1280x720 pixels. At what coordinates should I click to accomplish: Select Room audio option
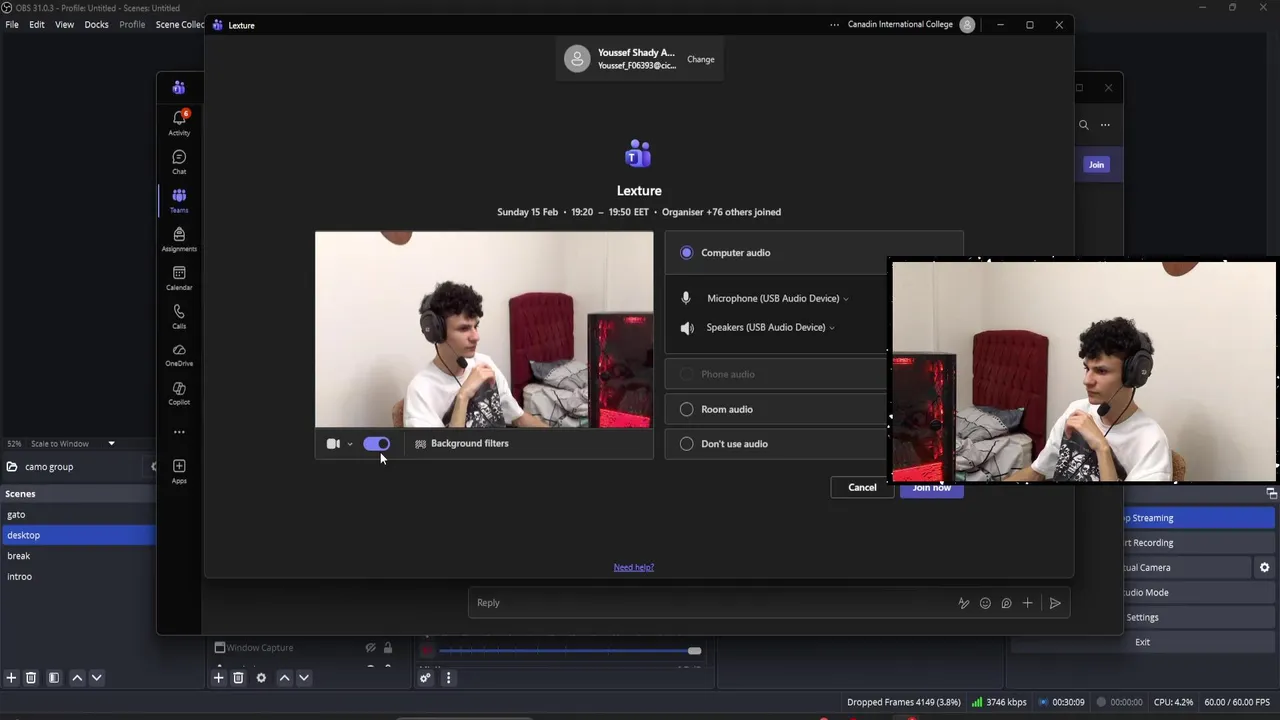pos(686,409)
